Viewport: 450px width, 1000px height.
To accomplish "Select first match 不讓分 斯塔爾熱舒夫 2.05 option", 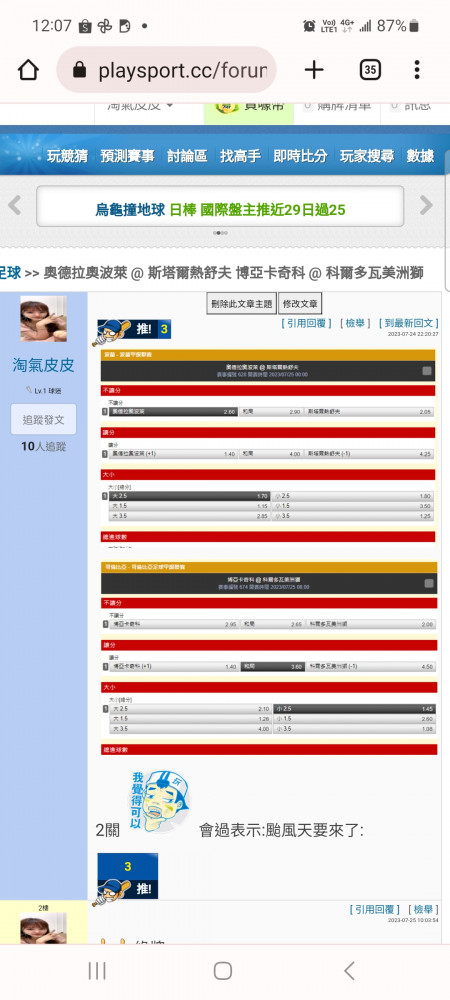I will point(369,412).
